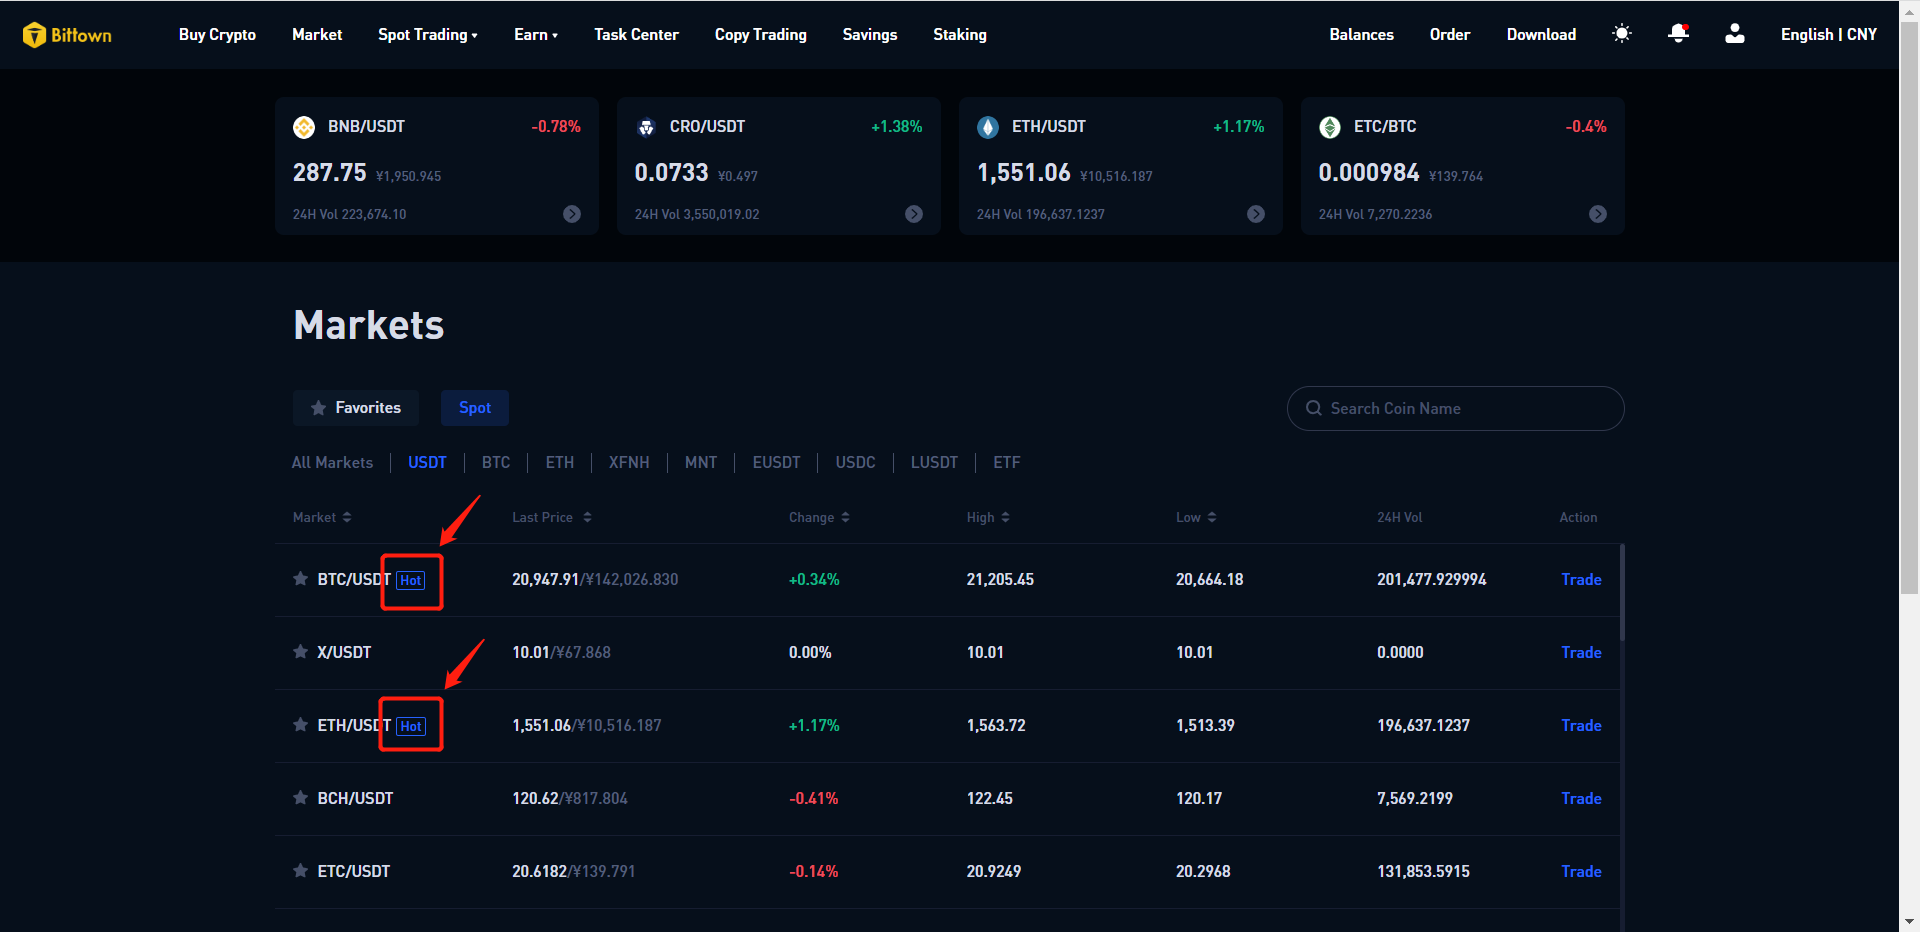The image size is (1920, 932).
Task: Sort by Change column
Action: coord(819,517)
